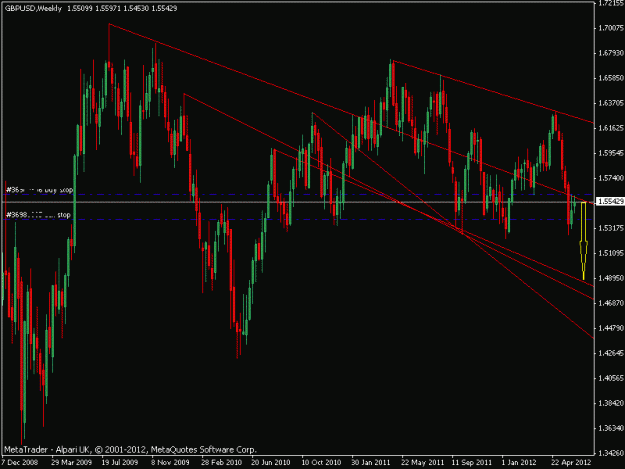Click the header value '1.55971'
The image size is (625, 469).
pyautogui.click(x=108, y=8)
